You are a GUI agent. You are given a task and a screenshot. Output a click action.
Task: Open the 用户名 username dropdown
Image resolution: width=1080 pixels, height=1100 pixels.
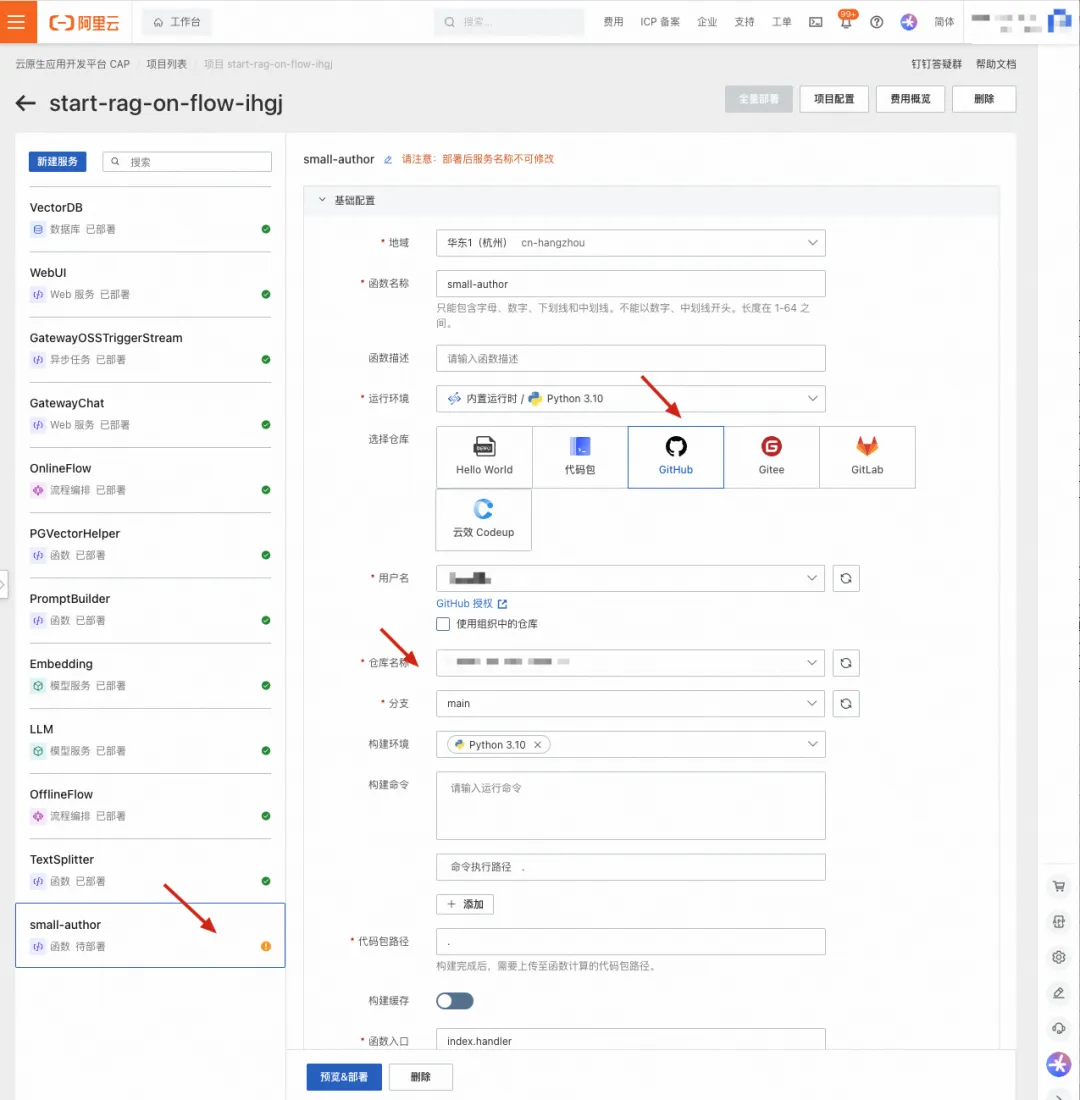(x=630, y=579)
